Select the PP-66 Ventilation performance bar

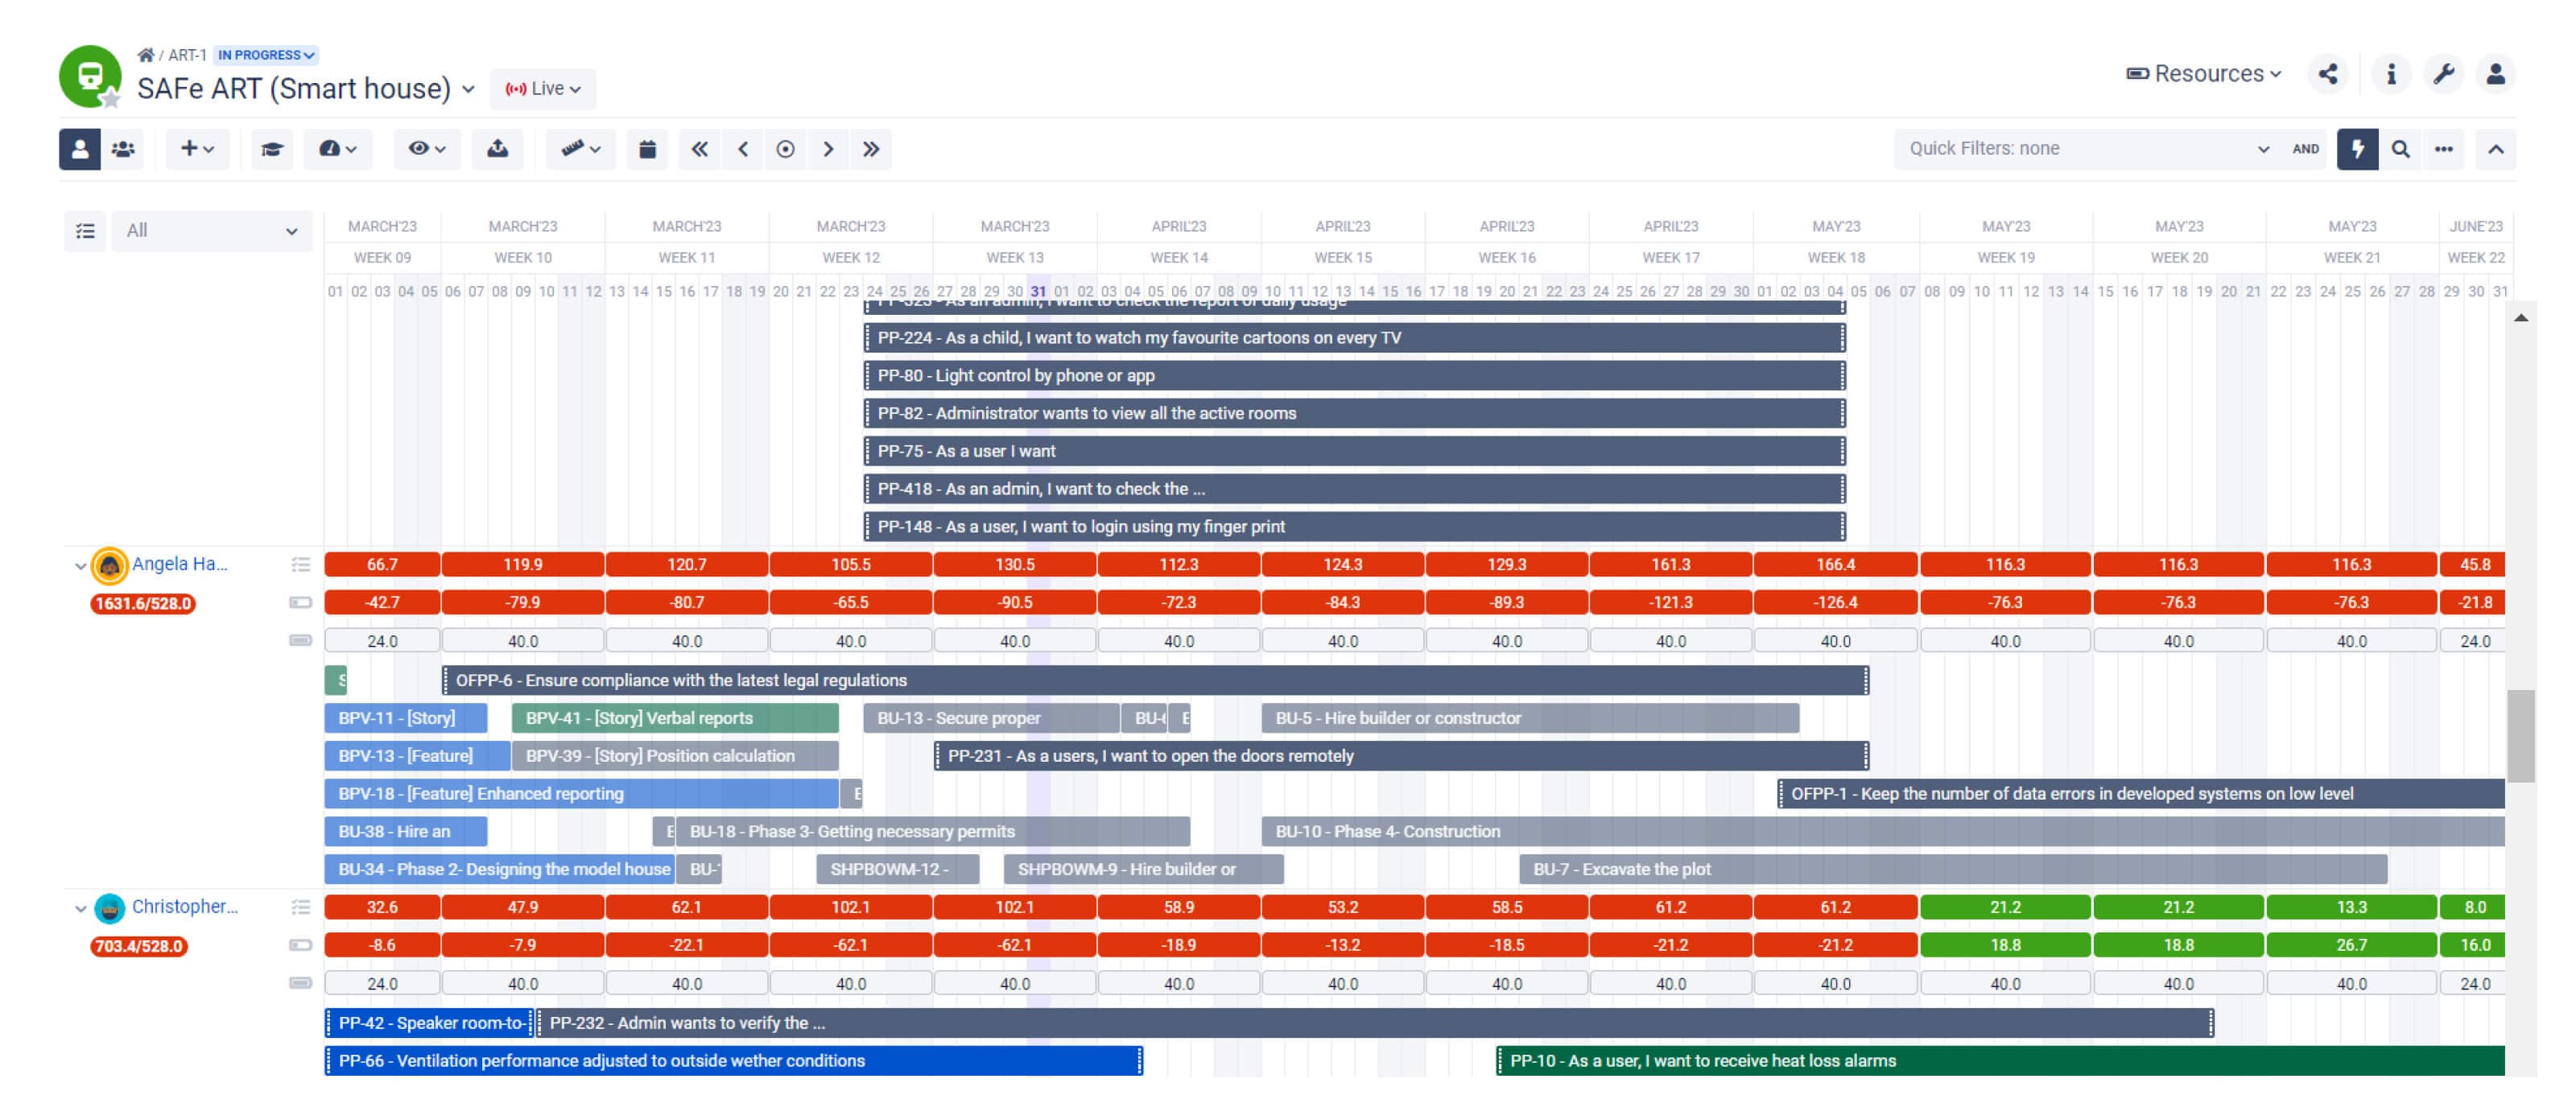coord(734,1061)
